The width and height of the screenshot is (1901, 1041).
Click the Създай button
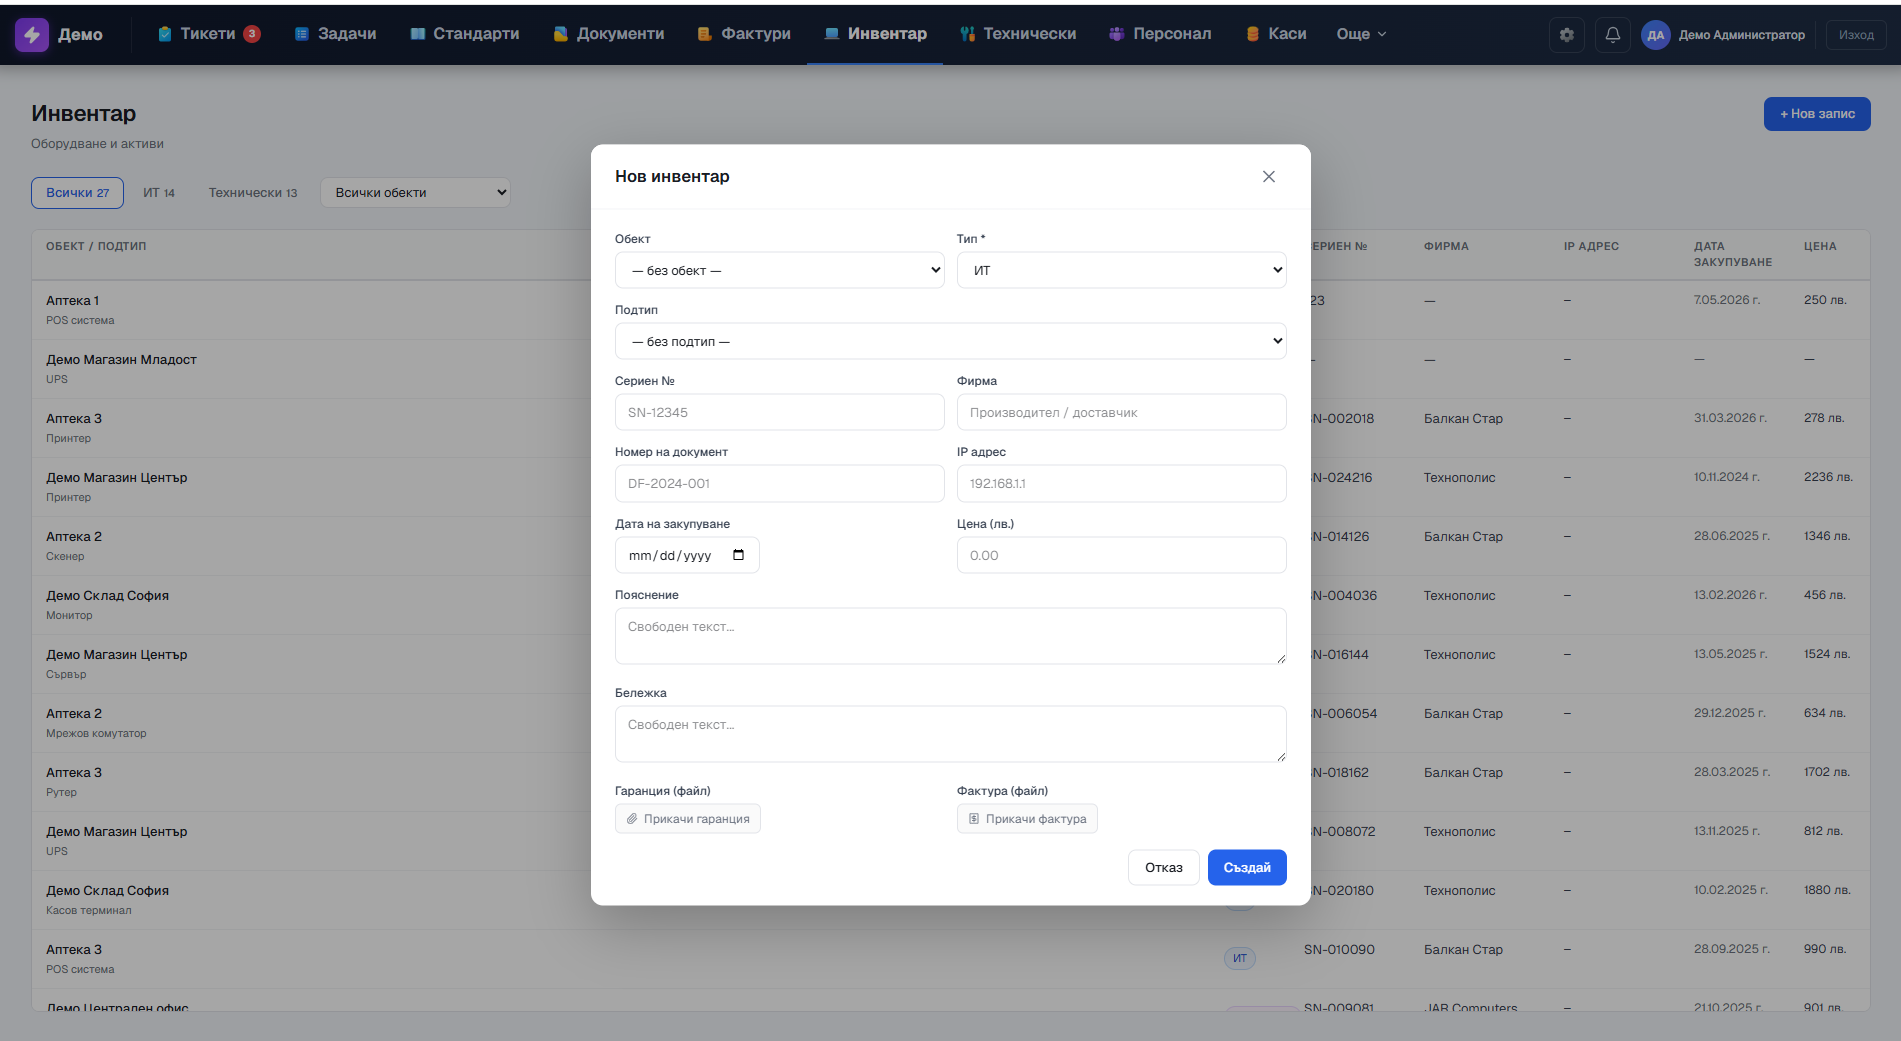[1247, 867]
